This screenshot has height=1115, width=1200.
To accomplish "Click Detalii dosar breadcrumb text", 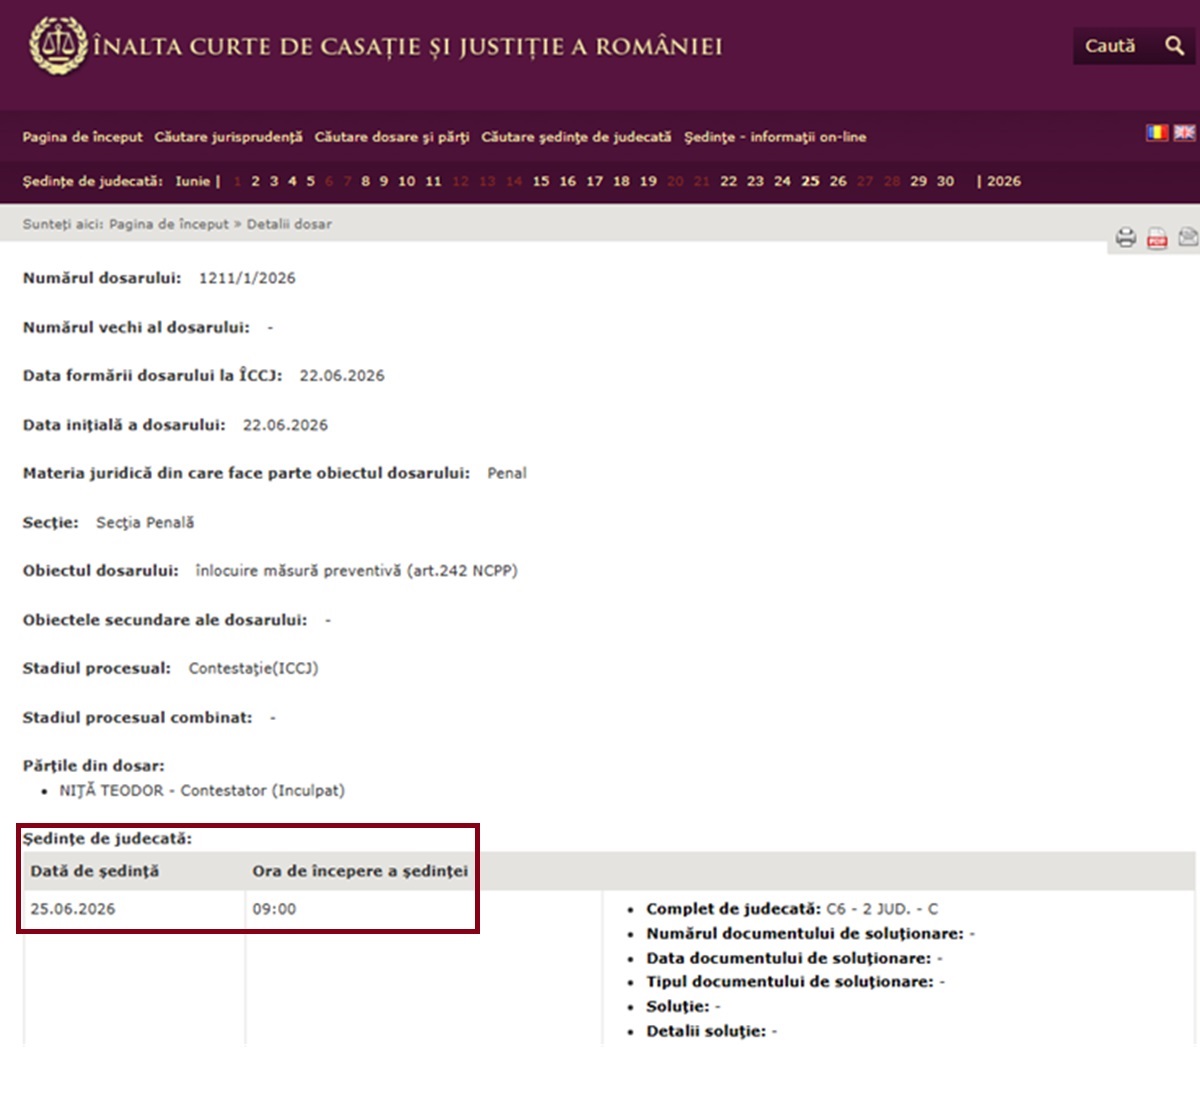I will [x=289, y=224].
